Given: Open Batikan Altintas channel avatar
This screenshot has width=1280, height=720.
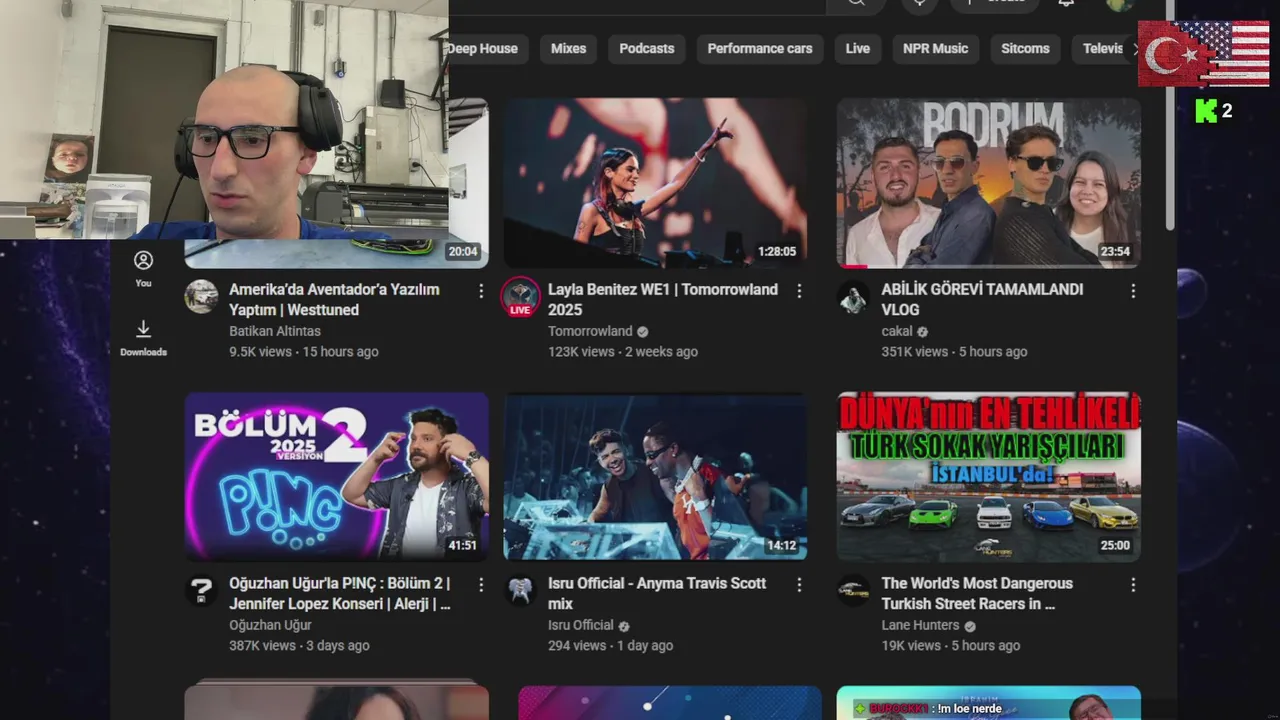Looking at the screenshot, I should [x=202, y=297].
